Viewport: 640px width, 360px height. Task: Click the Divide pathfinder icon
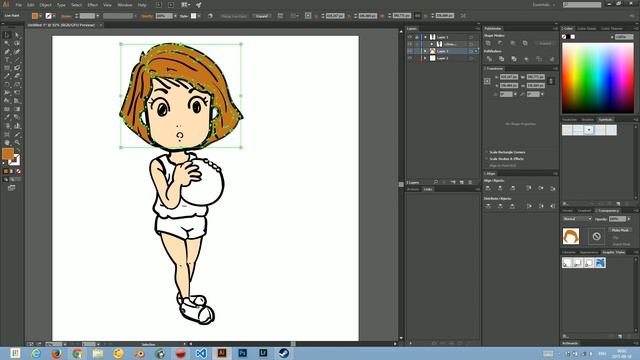click(x=489, y=59)
